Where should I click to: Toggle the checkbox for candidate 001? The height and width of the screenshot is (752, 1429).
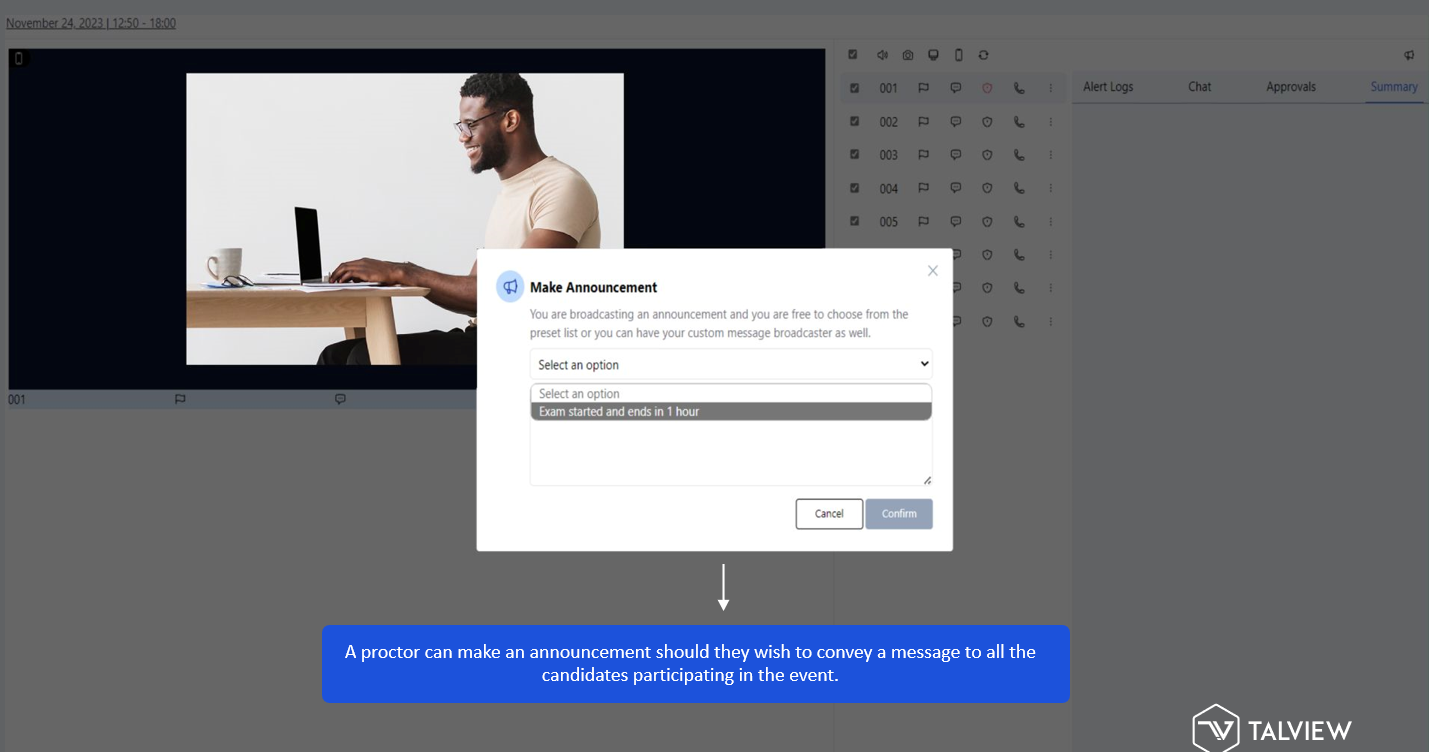coord(854,88)
